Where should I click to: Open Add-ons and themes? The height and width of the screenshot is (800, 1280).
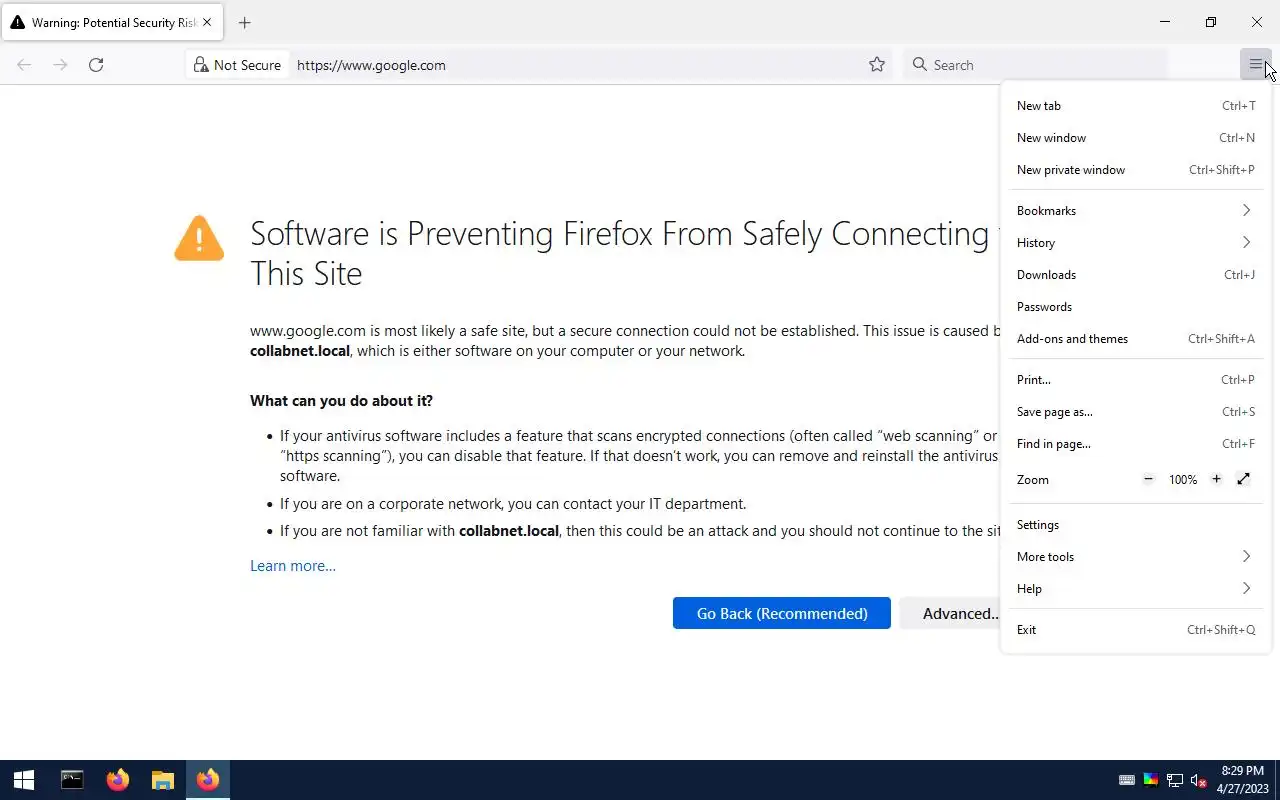1135,339
